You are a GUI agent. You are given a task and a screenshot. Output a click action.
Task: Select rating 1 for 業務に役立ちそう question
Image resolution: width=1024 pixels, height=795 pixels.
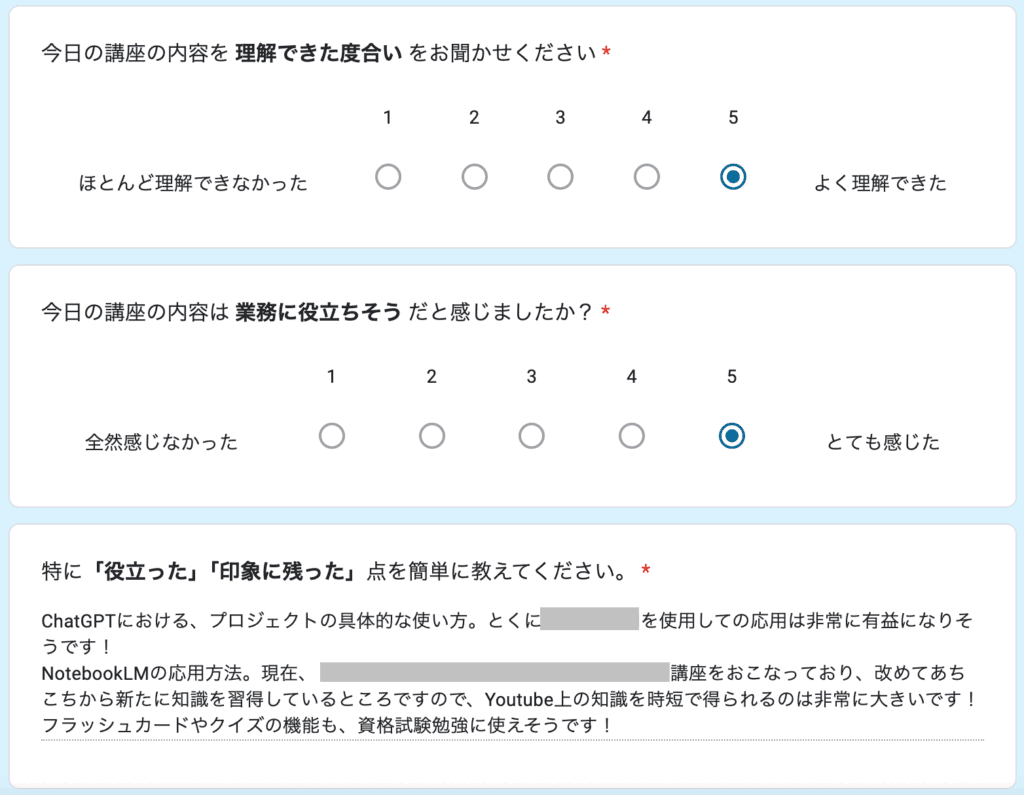331,435
